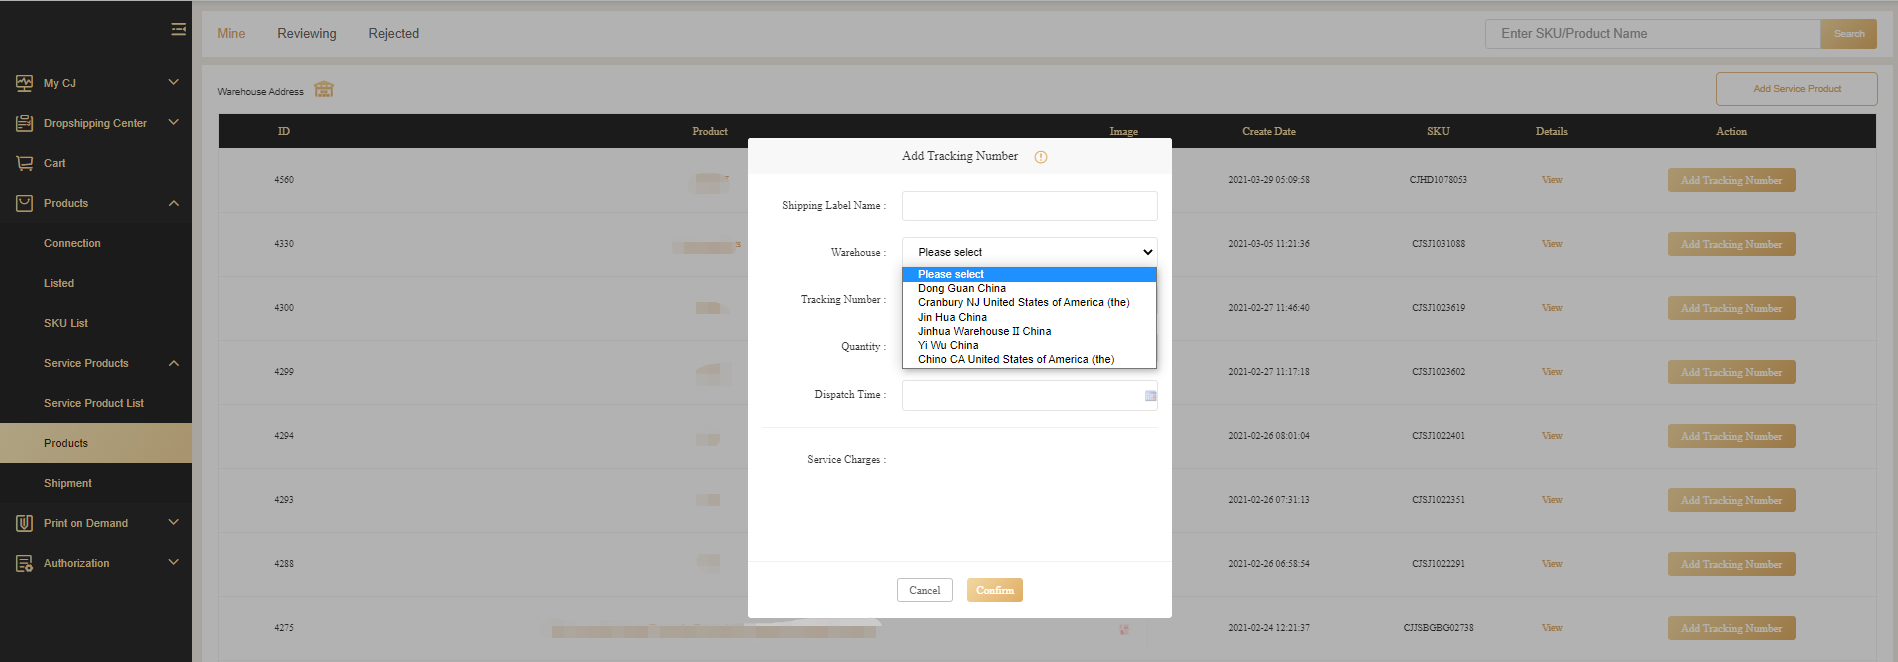Click the Dropshipping Center icon

coord(24,123)
